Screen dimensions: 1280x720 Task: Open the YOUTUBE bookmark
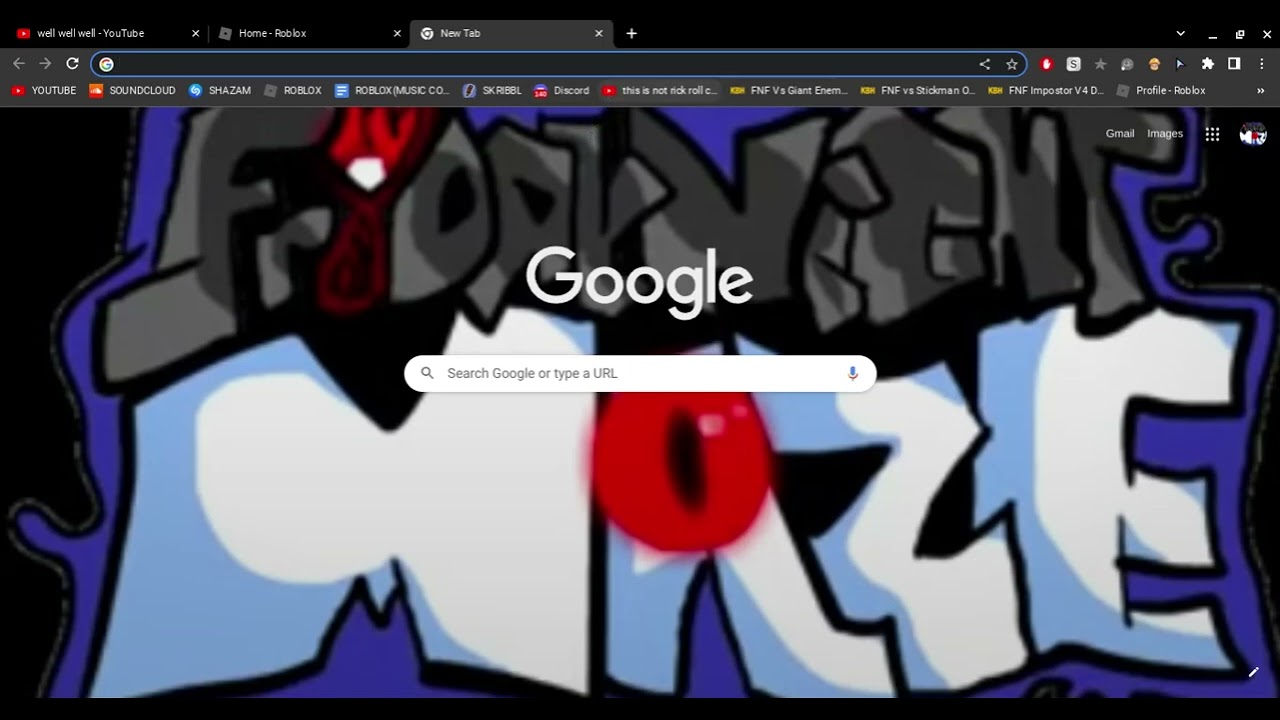pyautogui.click(x=44, y=90)
